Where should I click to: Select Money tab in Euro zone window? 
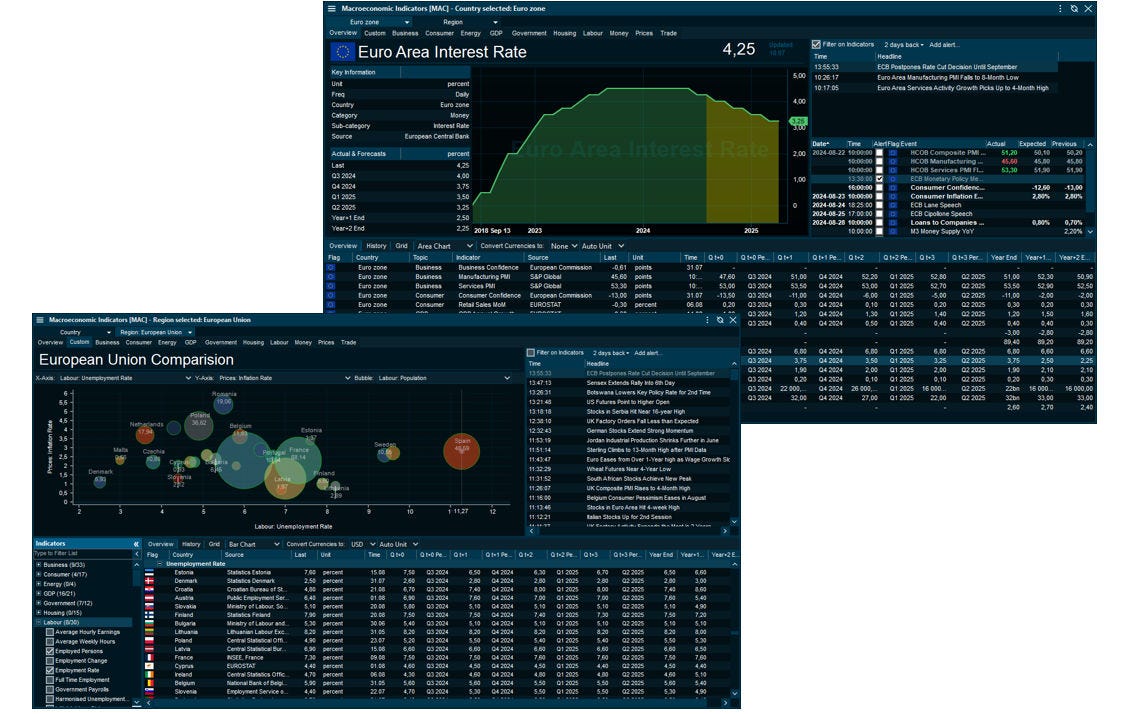[619, 33]
